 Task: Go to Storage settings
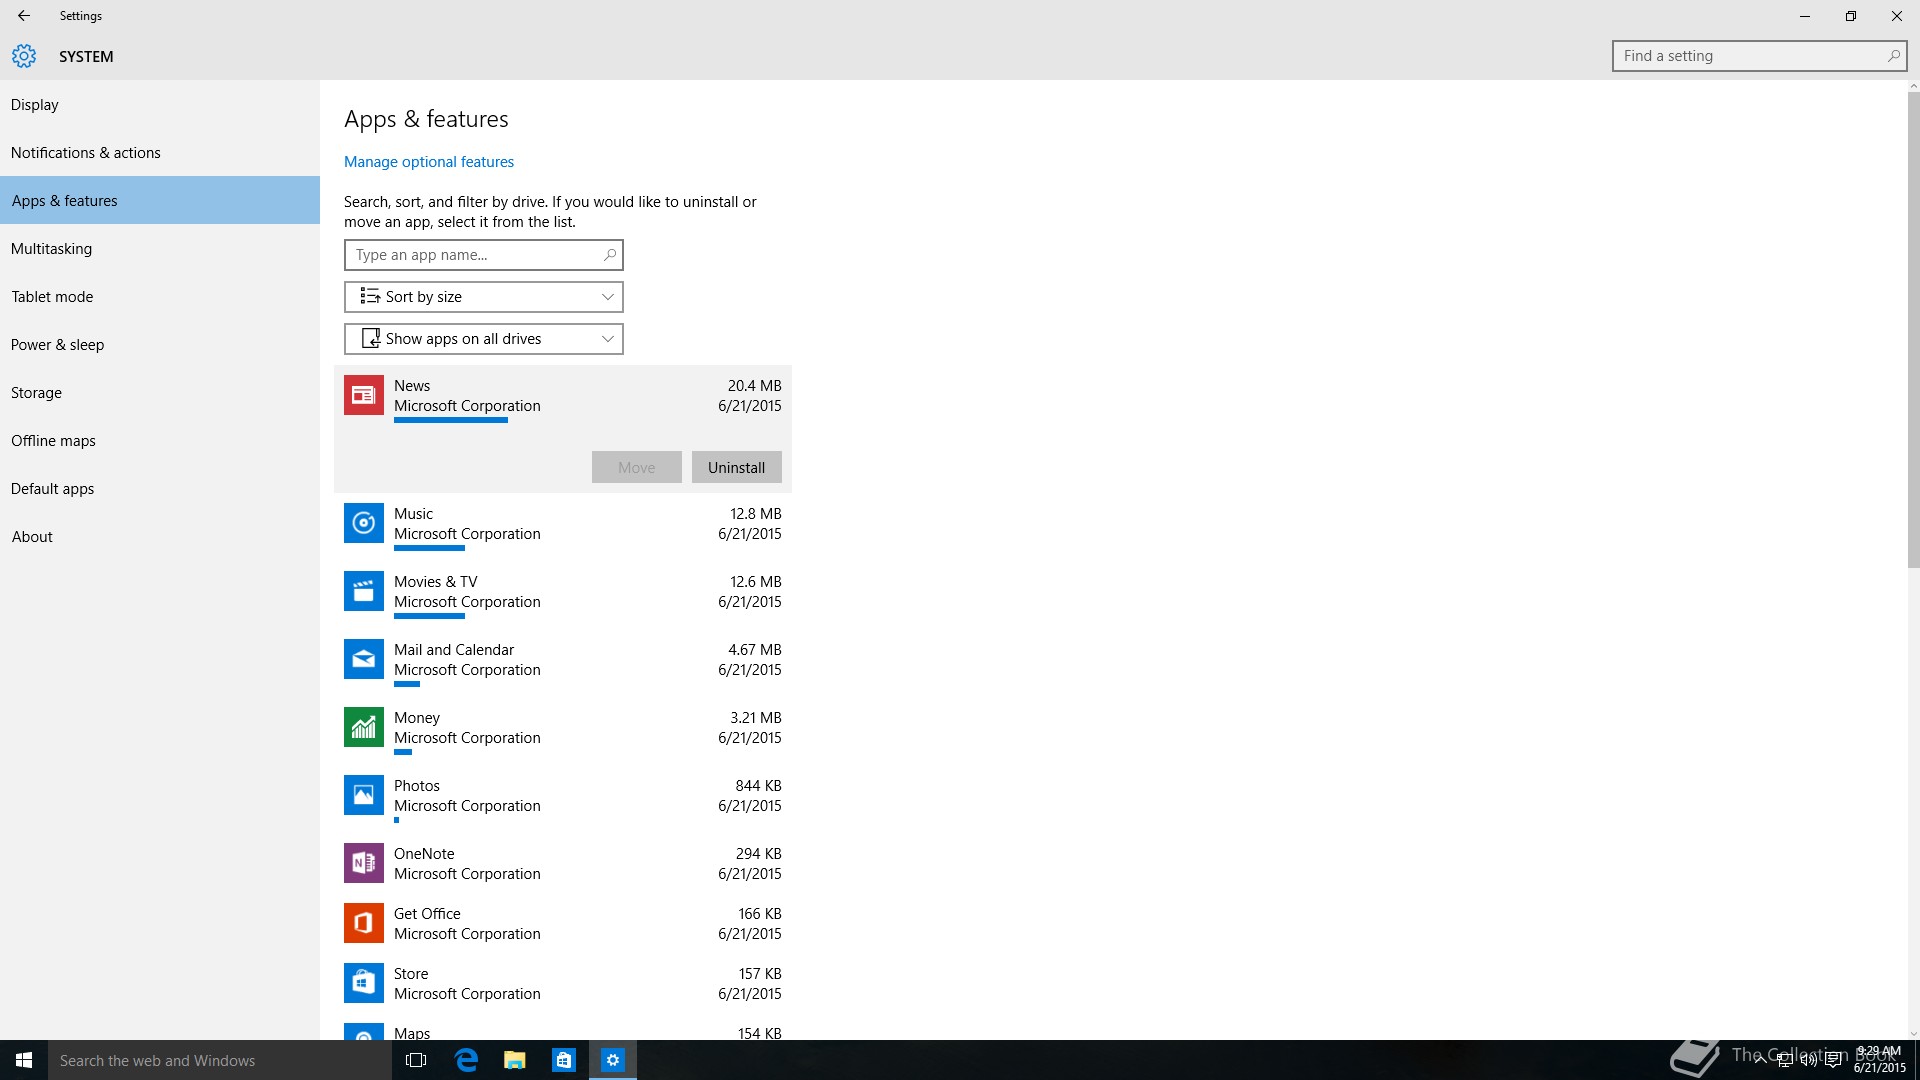coord(160,393)
